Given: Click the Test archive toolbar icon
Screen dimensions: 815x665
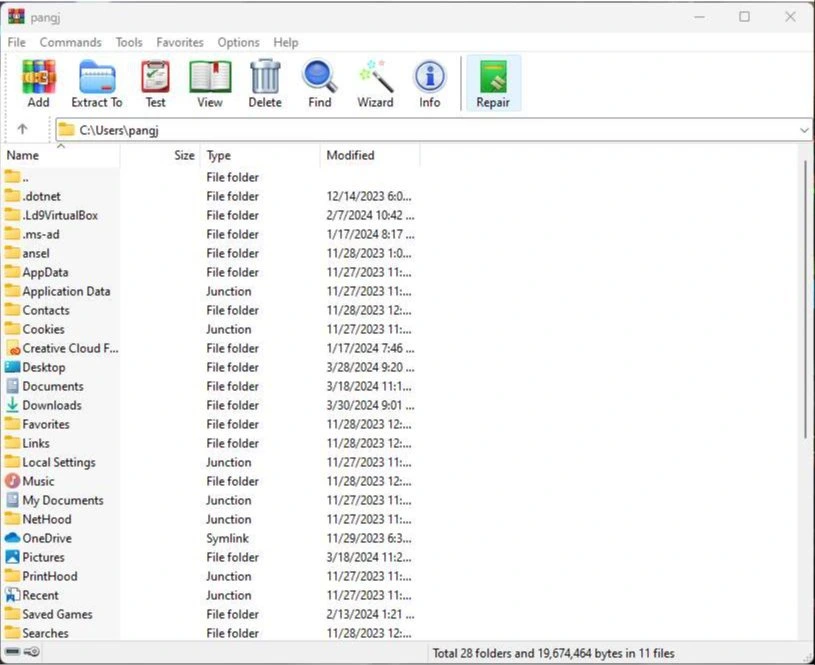Looking at the screenshot, I should [x=155, y=76].
